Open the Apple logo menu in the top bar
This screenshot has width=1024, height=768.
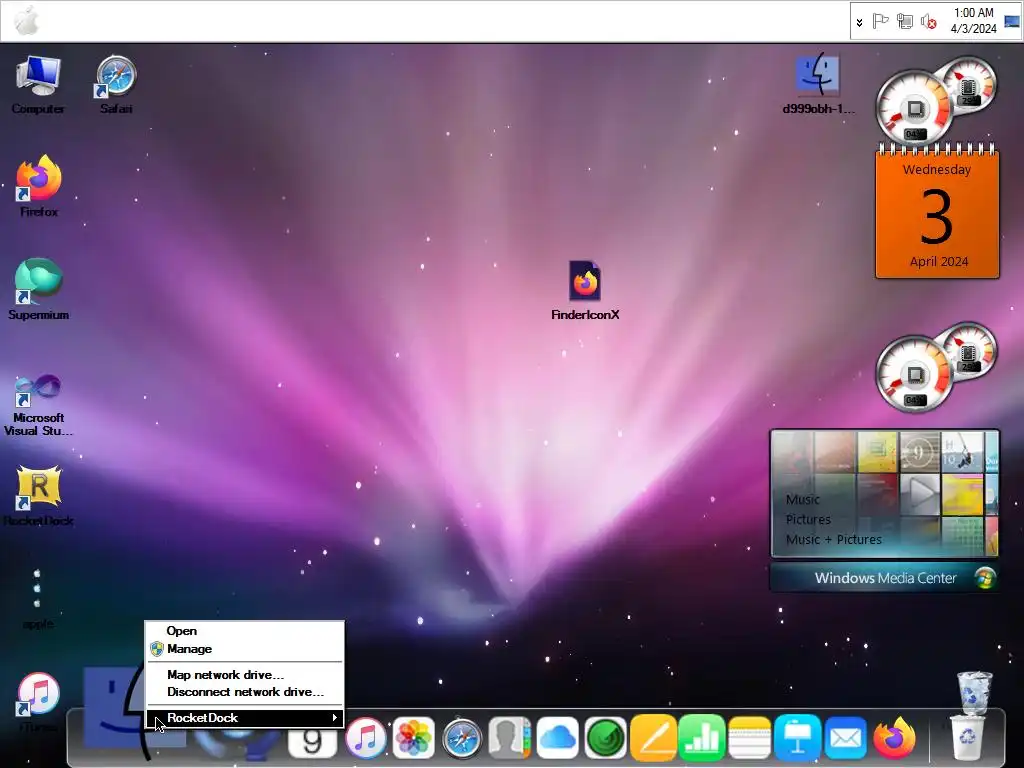point(27,21)
